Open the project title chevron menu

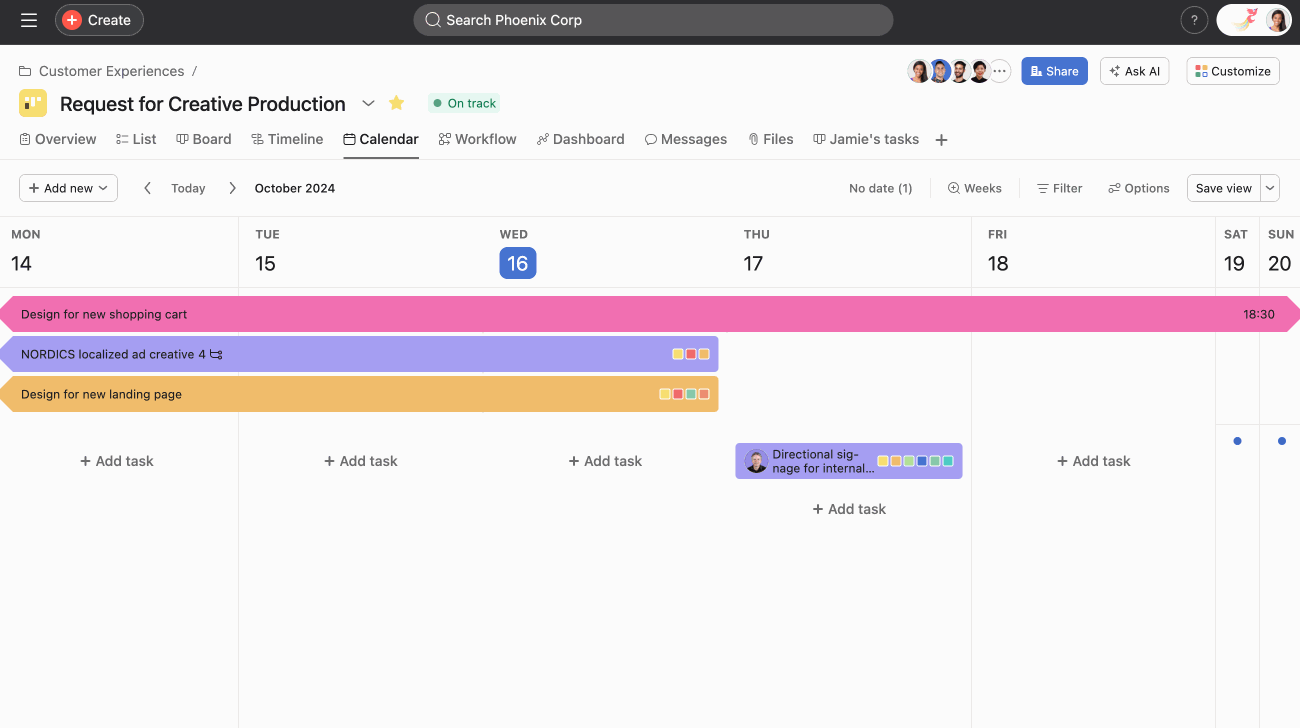pos(368,103)
